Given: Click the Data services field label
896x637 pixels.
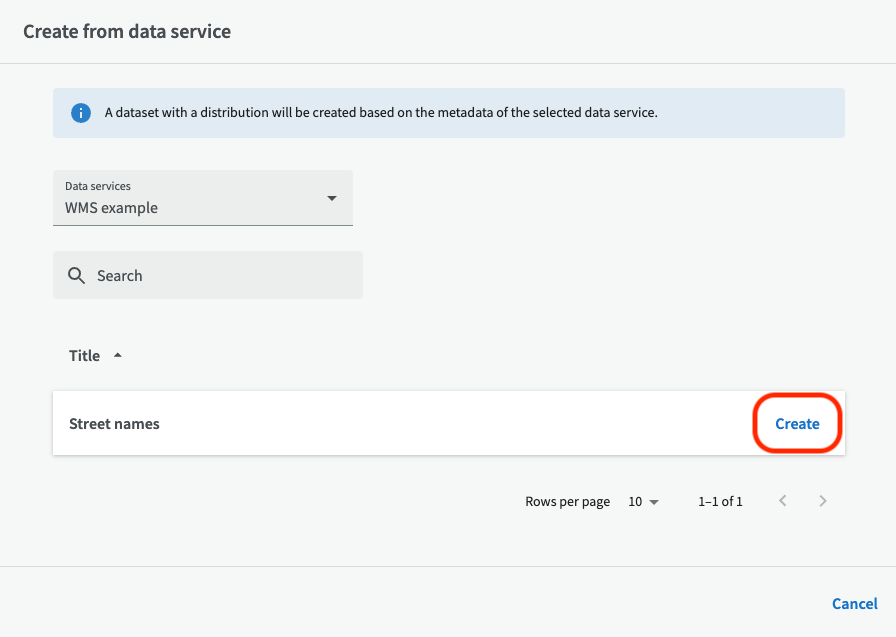Looking at the screenshot, I should pyautogui.click(x=98, y=186).
